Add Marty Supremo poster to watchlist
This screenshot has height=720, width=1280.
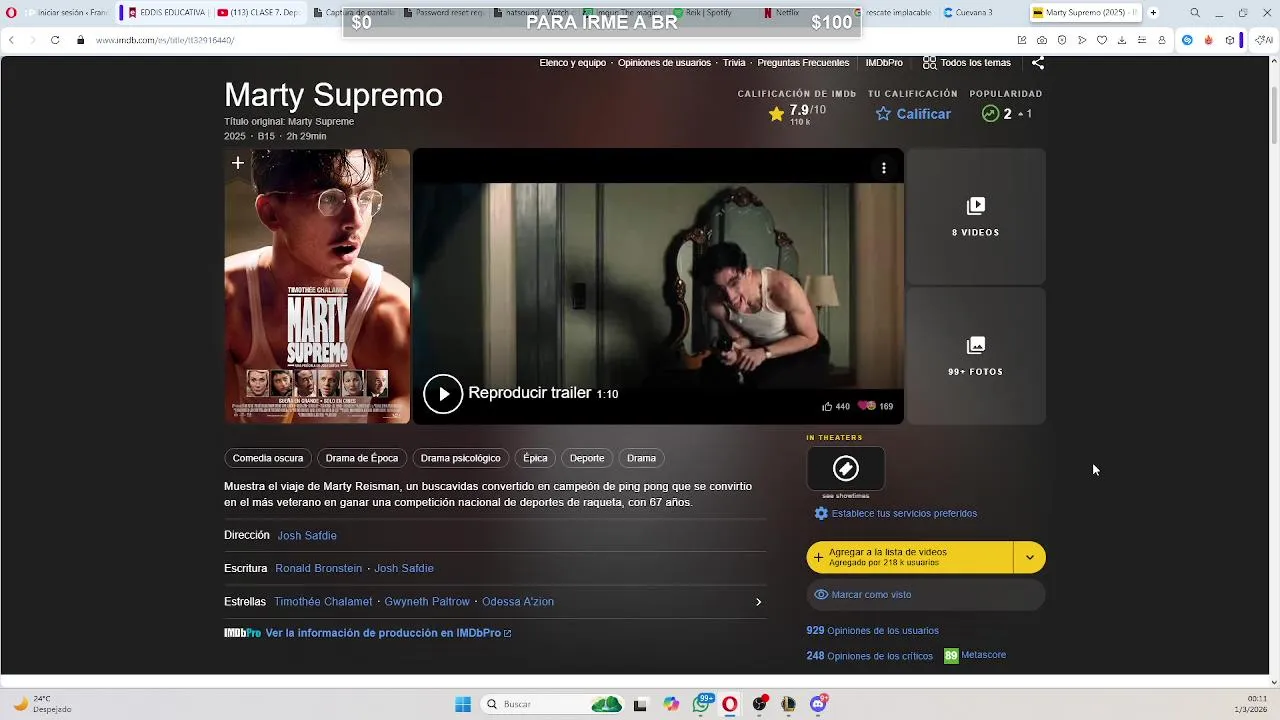pyautogui.click(x=238, y=163)
